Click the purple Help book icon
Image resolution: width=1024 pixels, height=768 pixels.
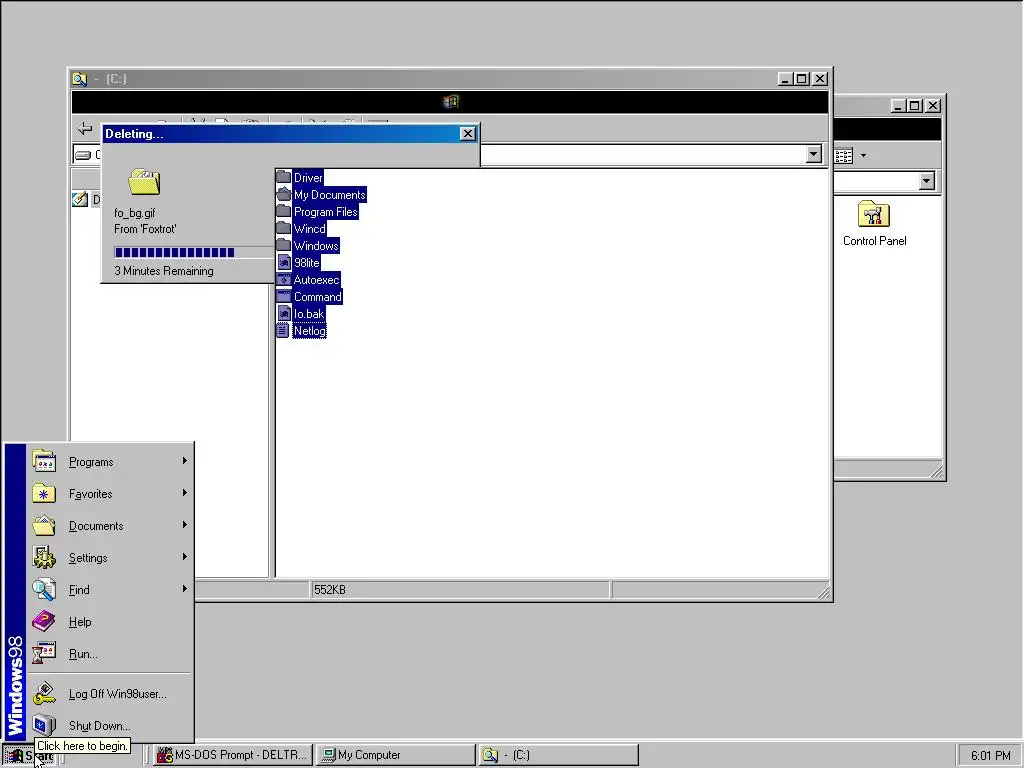point(44,621)
